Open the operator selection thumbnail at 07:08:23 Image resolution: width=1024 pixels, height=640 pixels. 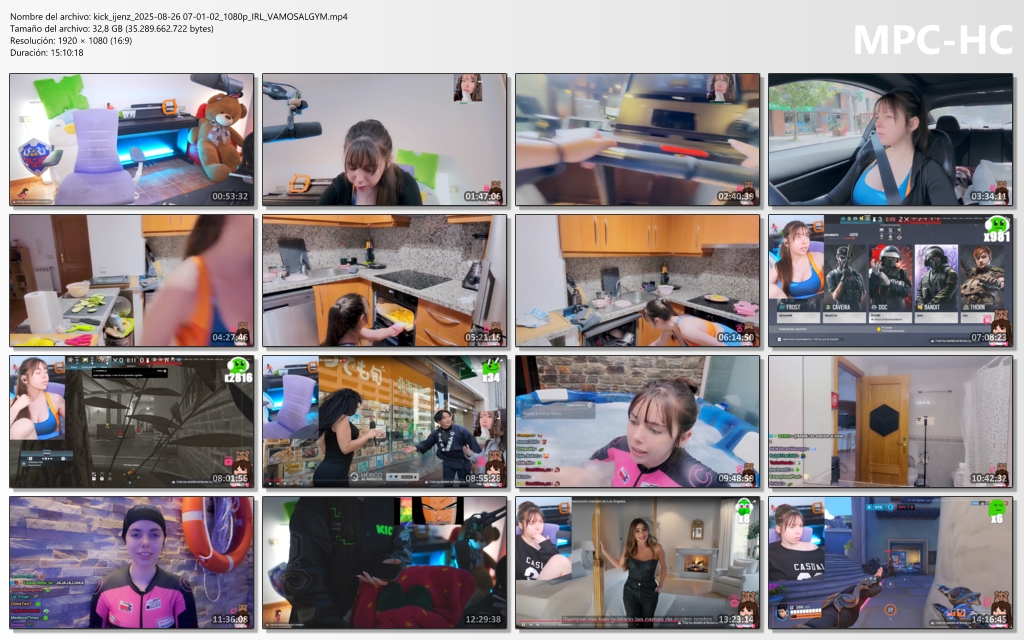click(x=891, y=281)
